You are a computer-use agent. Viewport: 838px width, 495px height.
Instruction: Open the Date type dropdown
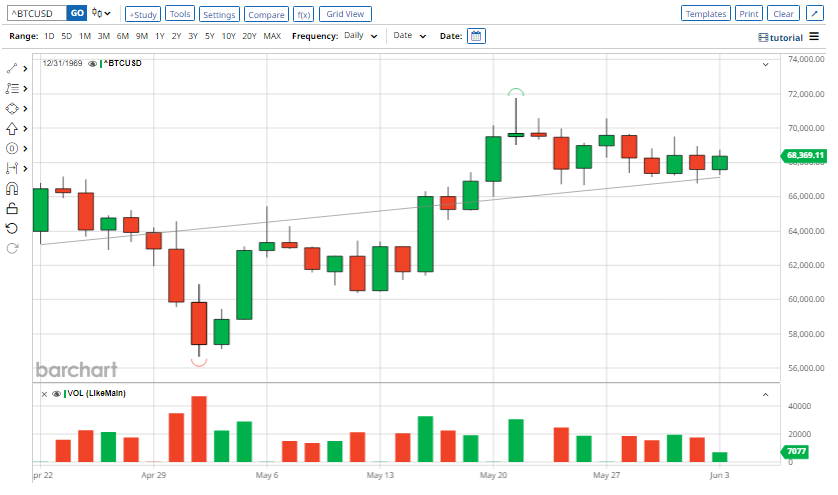[x=409, y=36]
